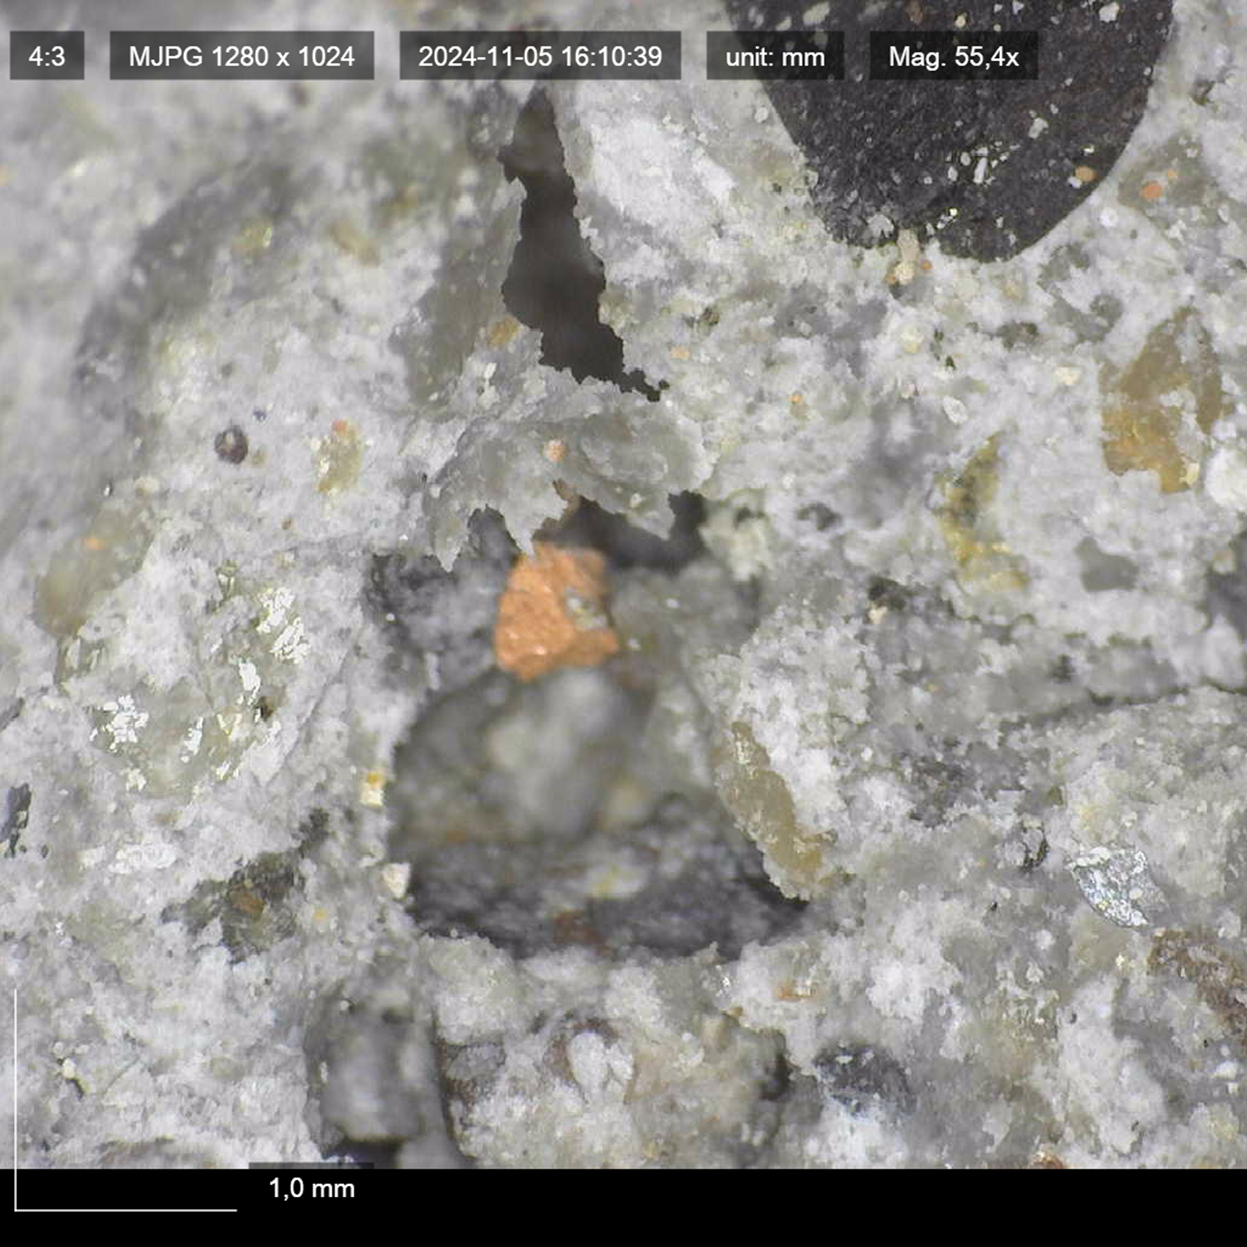Click the 1,0 mm scale bar text
Viewport: 1247px width, 1247px height.
(x=311, y=1188)
